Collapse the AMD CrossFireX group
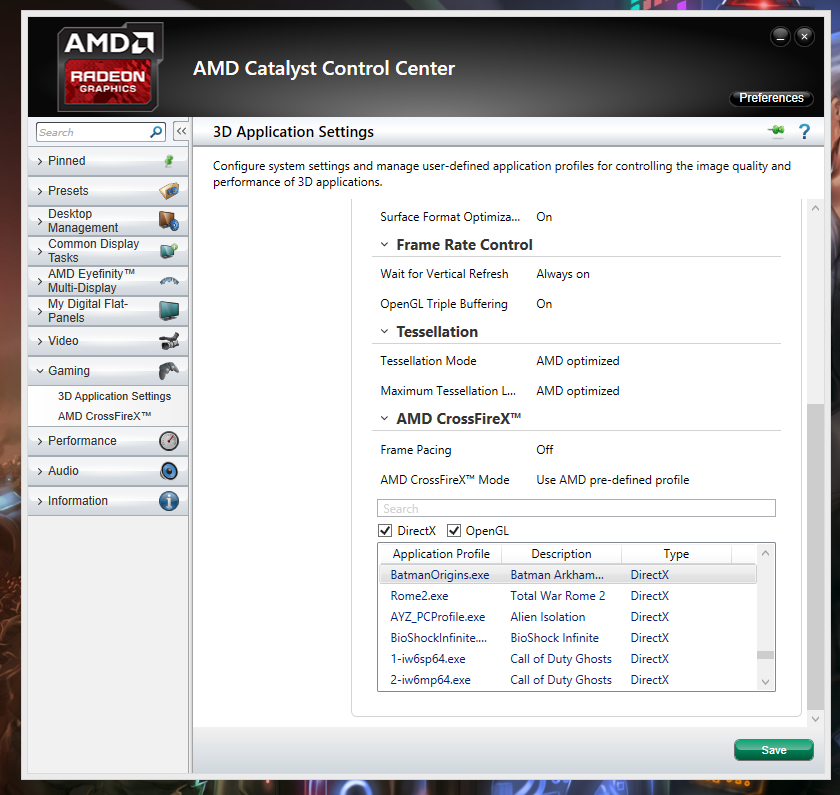The height and width of the screenshot is (795, 840). coord(384,418)
